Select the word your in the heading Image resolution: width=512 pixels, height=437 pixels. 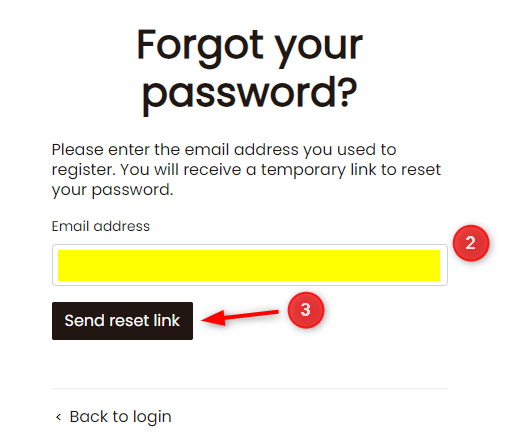(319, 48)
